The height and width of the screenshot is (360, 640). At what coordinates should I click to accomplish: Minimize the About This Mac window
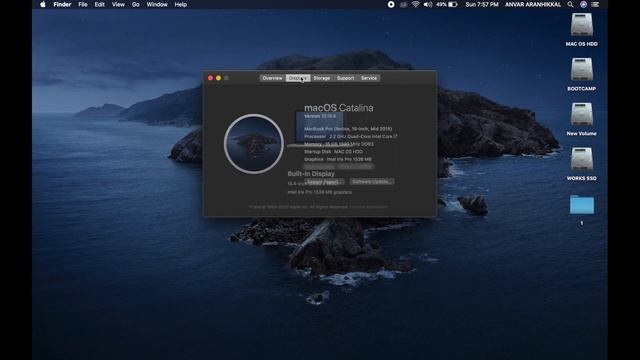pos(218,78)
